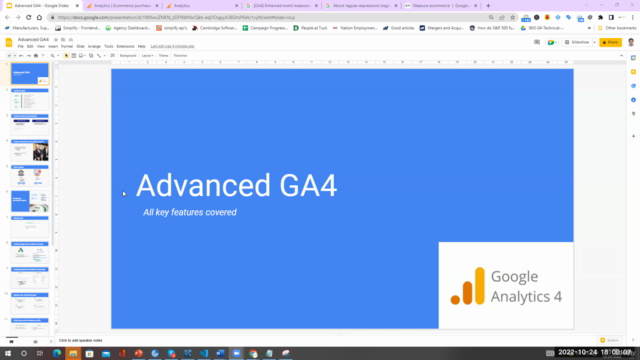Image resolution: width=640 pixels, height=360 pixels.
Task: Open the View menu
Action: [40, 47]
